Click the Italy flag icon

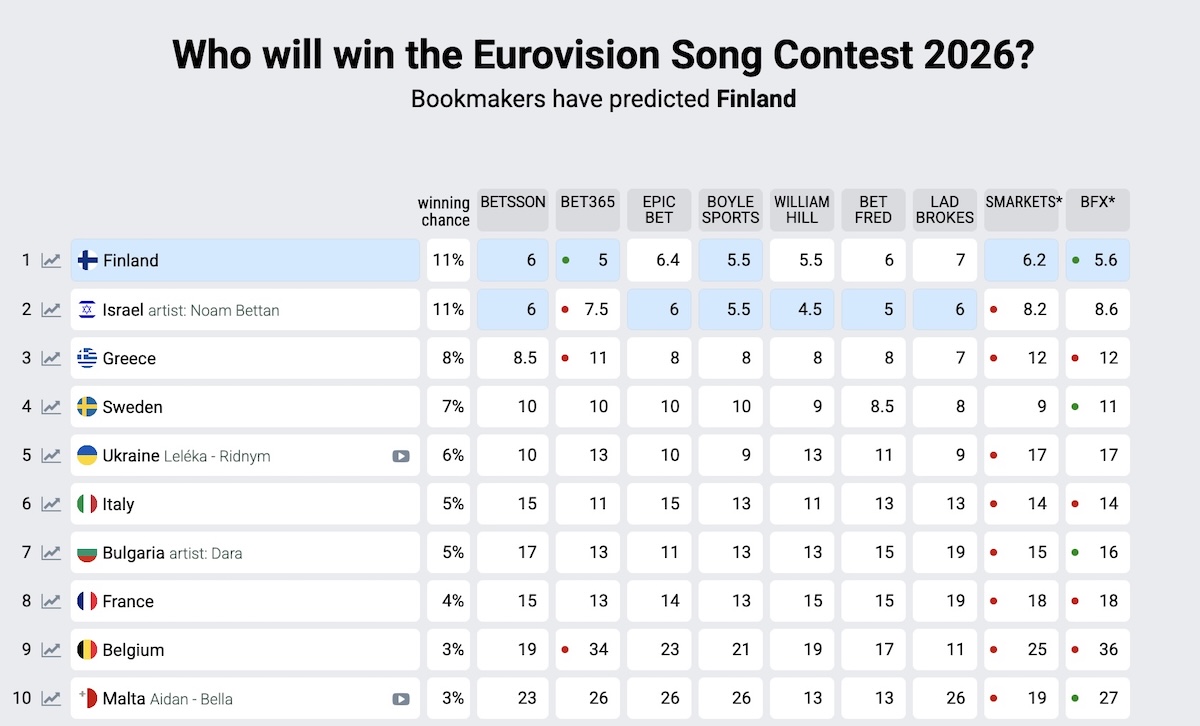point(87,504)
